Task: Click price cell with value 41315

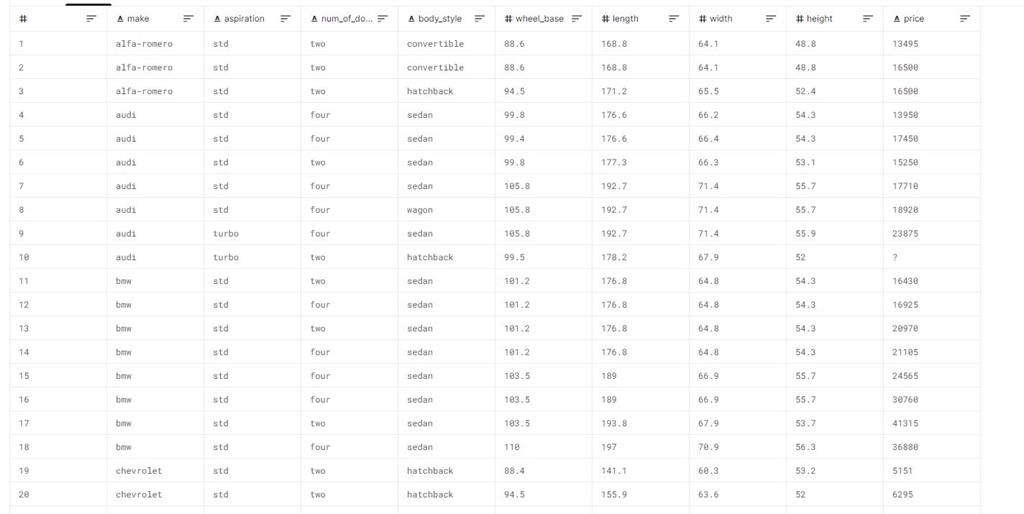Action: coord(905,424)
